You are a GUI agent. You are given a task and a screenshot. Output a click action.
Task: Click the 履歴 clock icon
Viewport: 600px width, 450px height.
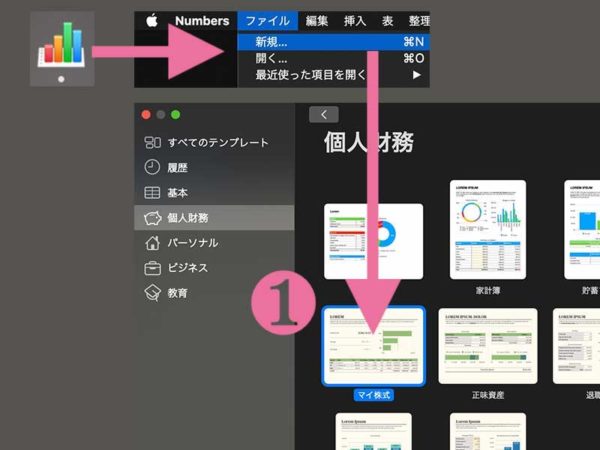click(x=152, y=167)
